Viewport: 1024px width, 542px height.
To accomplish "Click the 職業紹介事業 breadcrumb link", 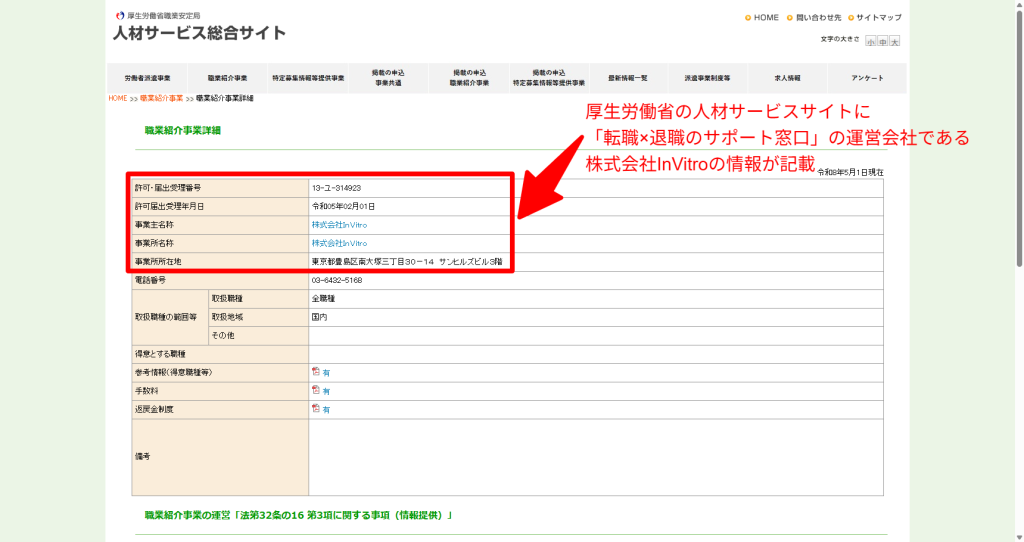I will point(161,99).
